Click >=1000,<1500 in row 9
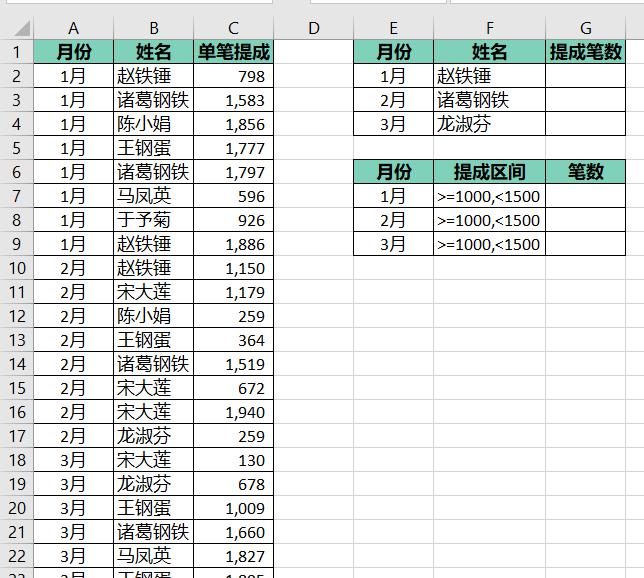This screenshot has height=578, width=644. click(489, 244)
